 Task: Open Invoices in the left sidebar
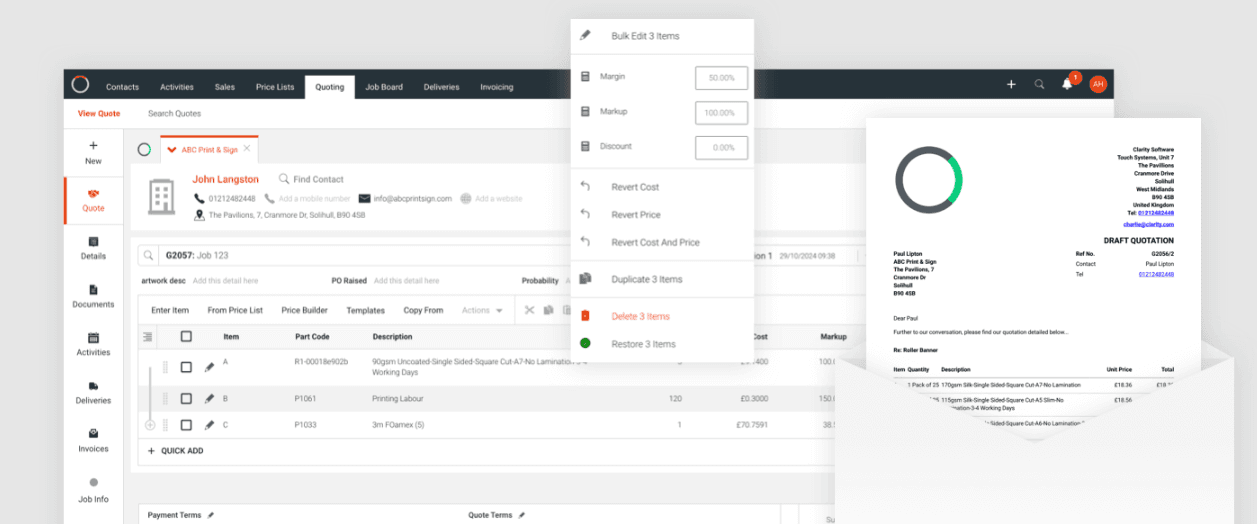tap(93, 440)
